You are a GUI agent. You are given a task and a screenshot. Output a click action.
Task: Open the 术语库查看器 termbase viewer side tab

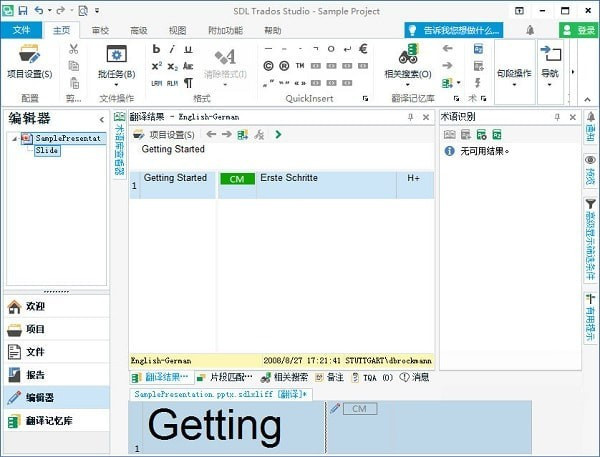(120, 144)
